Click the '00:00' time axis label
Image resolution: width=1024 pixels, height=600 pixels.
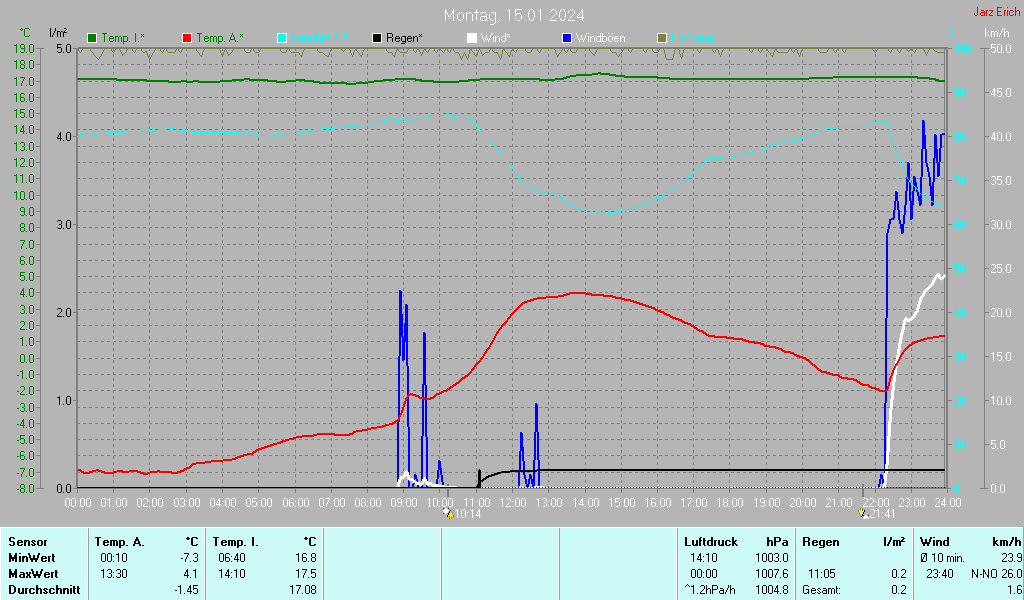tap(78, 503)
